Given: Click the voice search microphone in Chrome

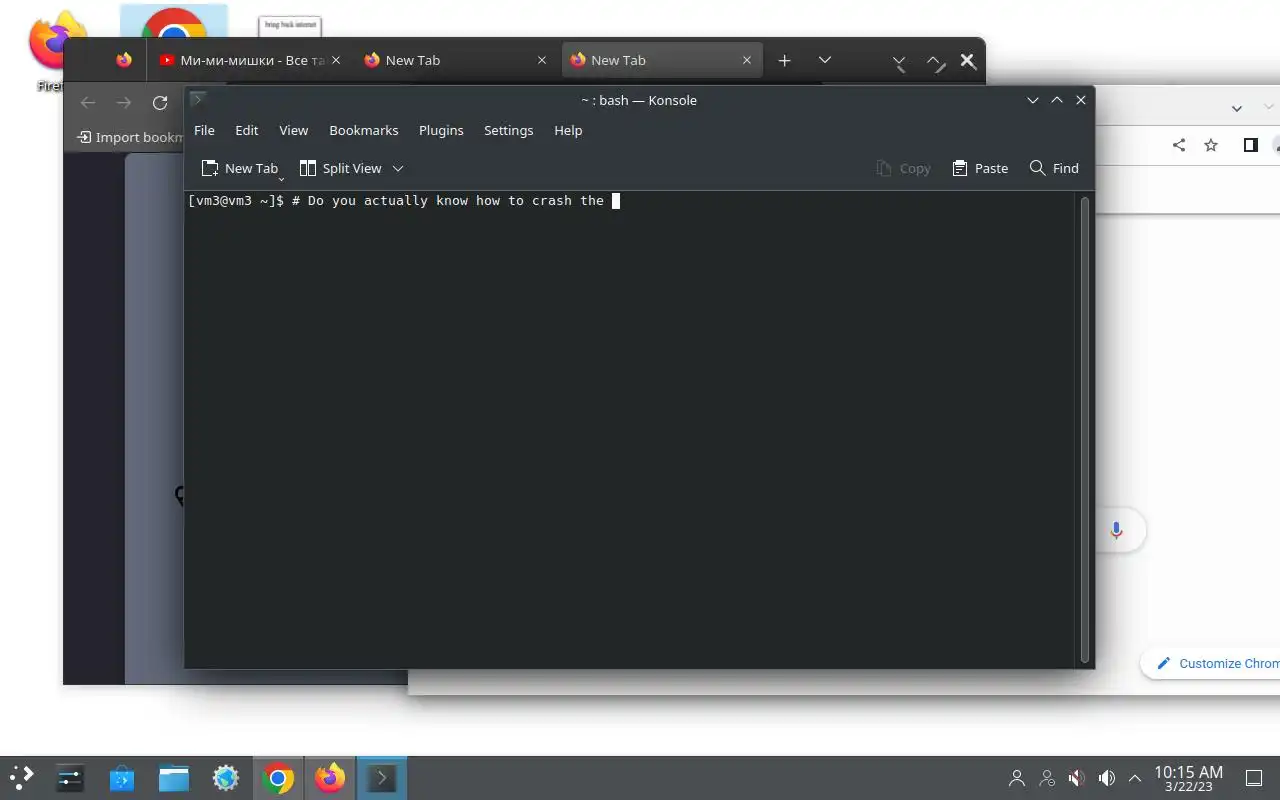Looking at the screenshot, I should coord(1117,530).
